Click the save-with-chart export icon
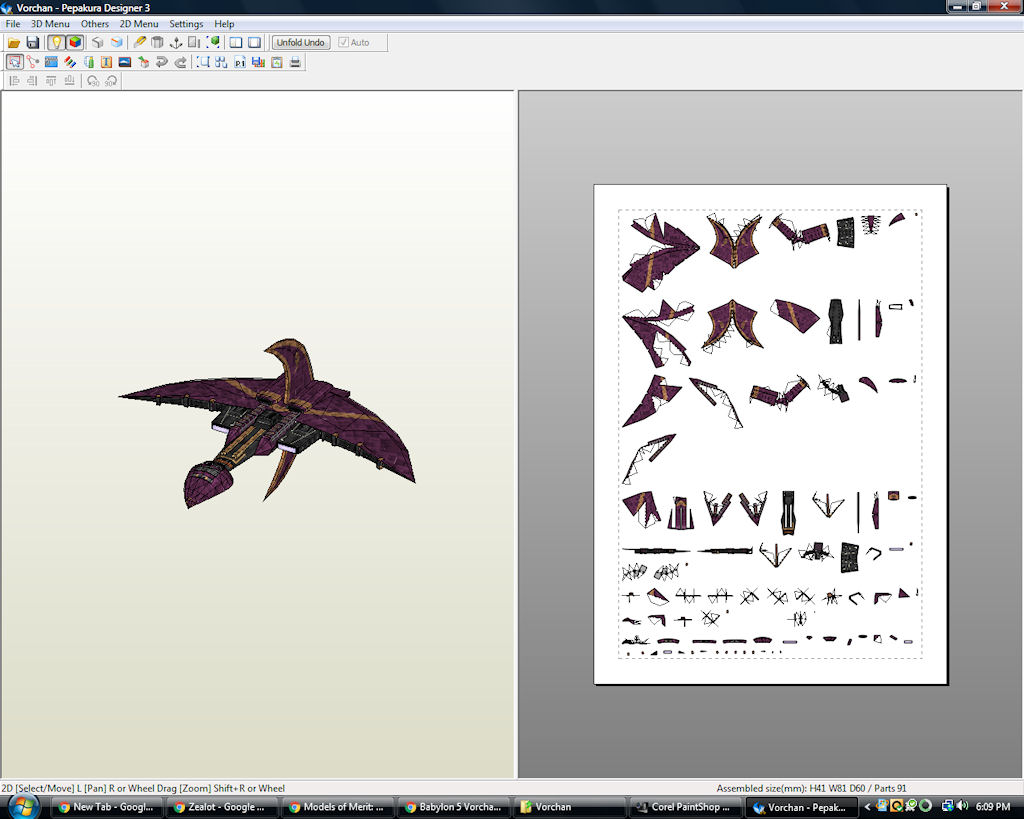 [x=258, y=62]
